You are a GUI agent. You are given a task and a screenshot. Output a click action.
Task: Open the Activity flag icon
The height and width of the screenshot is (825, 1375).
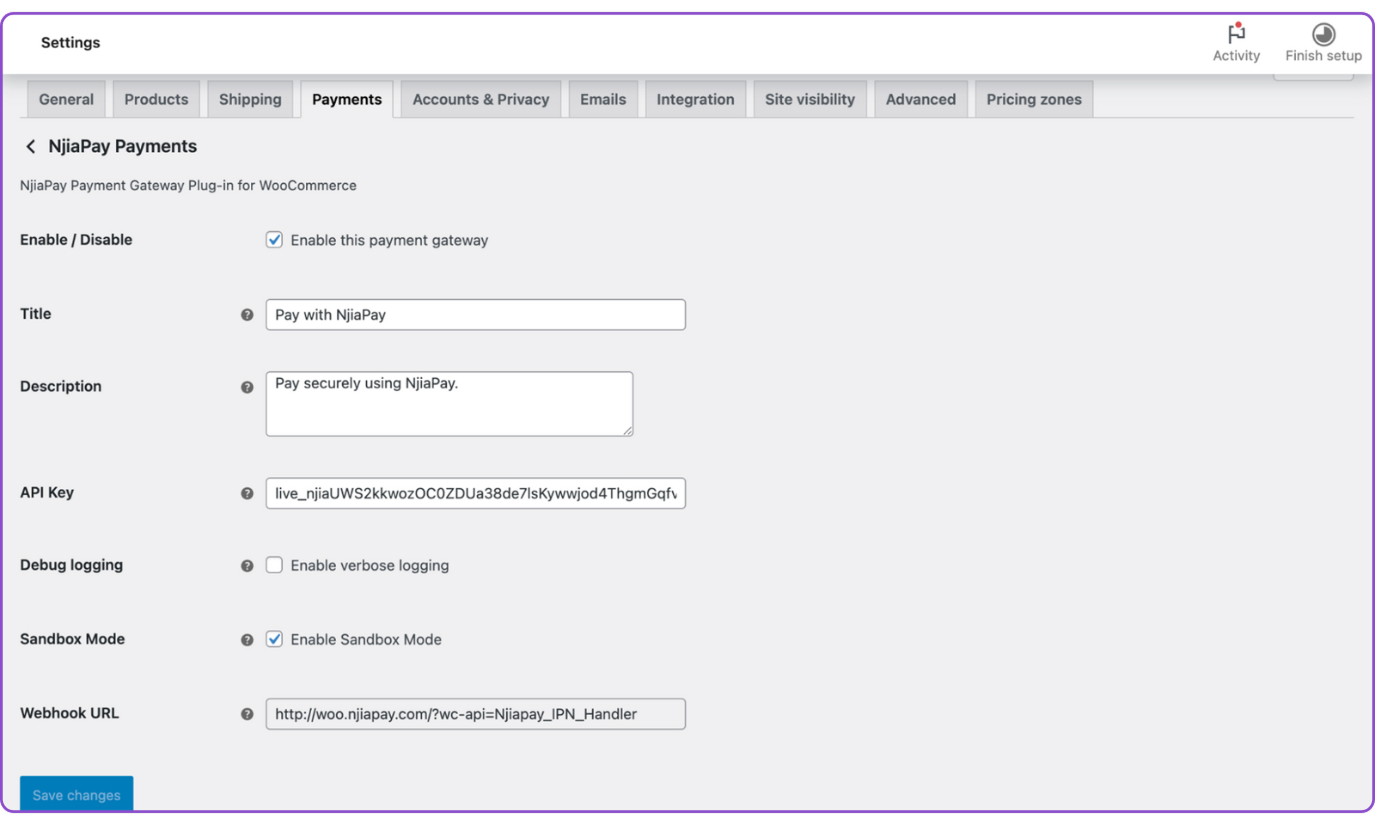1236,32
